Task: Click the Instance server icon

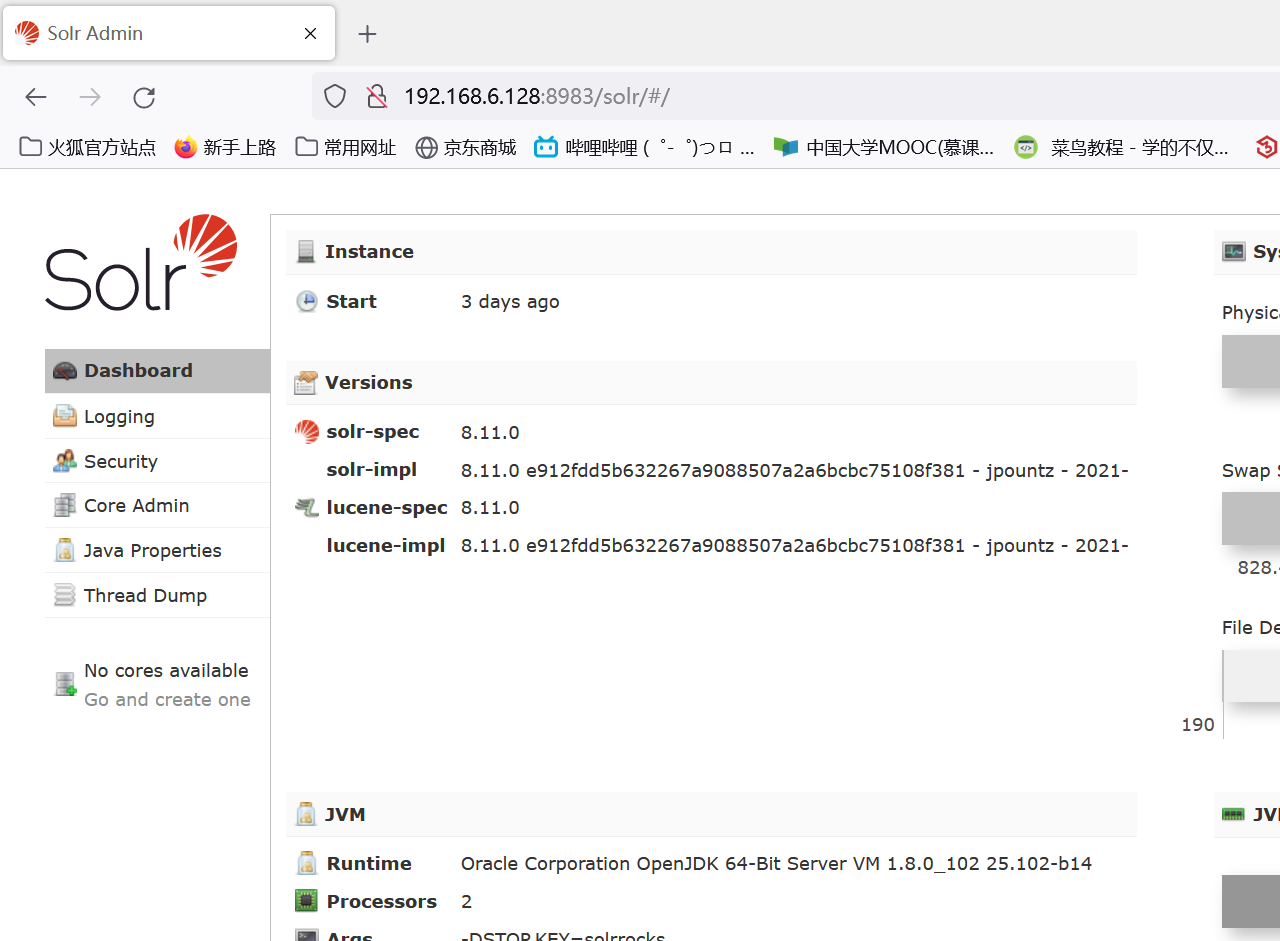Action: coord(306,252)
